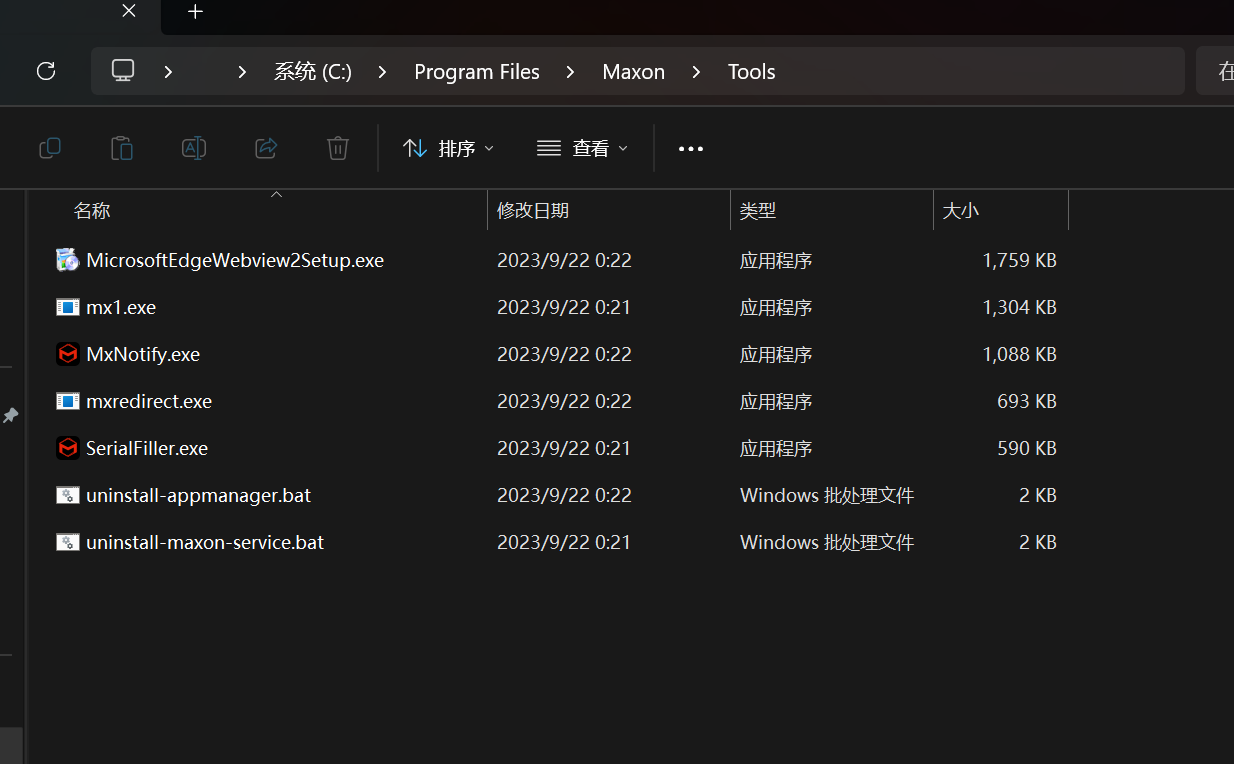Click the 应用程序 type cell for MicrosoftEdgeWebview2Setup.exe
Screen dimensions: 1234x764
pos(776,260)
